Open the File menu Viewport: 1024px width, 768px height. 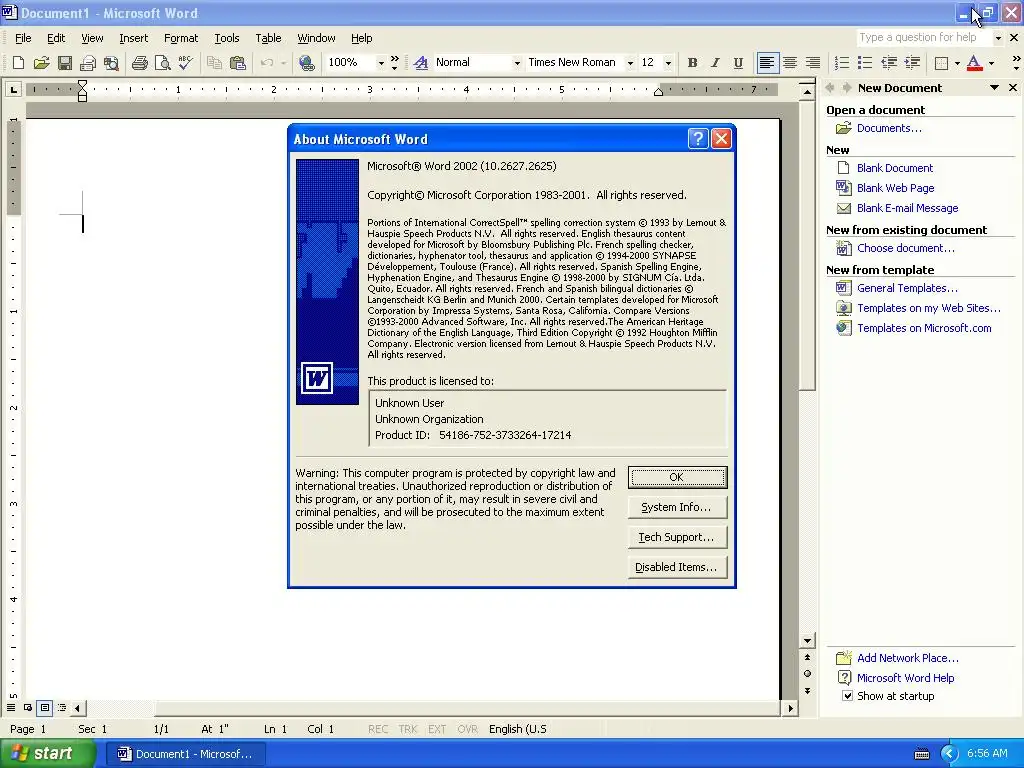pos(23,38)
